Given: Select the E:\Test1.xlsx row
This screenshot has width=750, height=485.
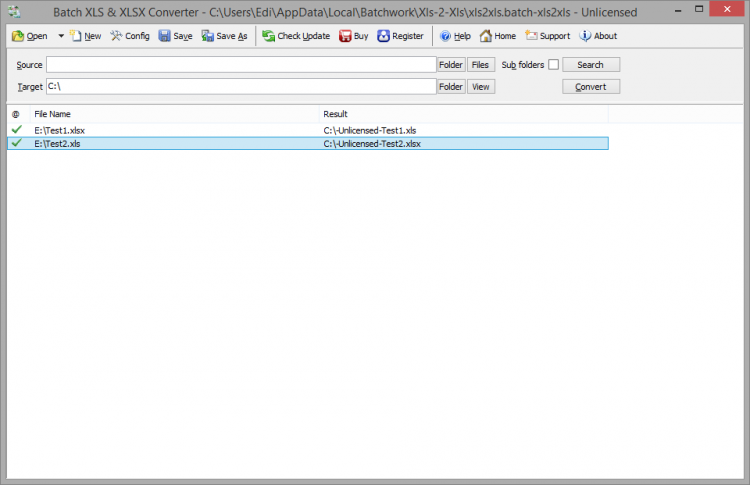Looking at the screenshot, I should pos(308,130).
